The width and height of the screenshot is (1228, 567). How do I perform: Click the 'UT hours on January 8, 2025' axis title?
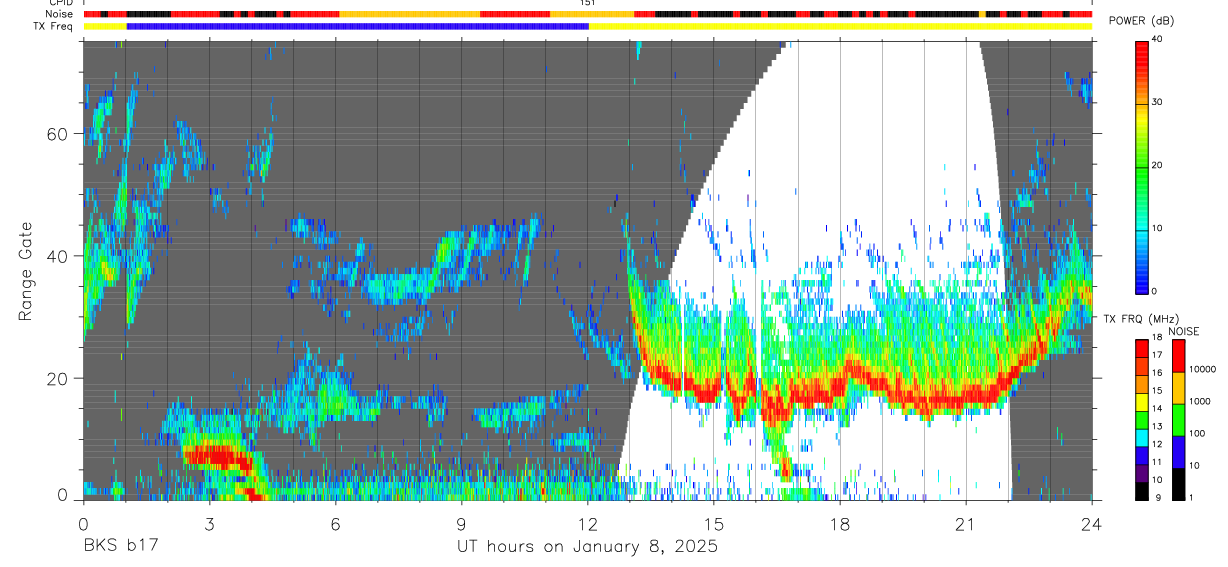coord(588,547)
